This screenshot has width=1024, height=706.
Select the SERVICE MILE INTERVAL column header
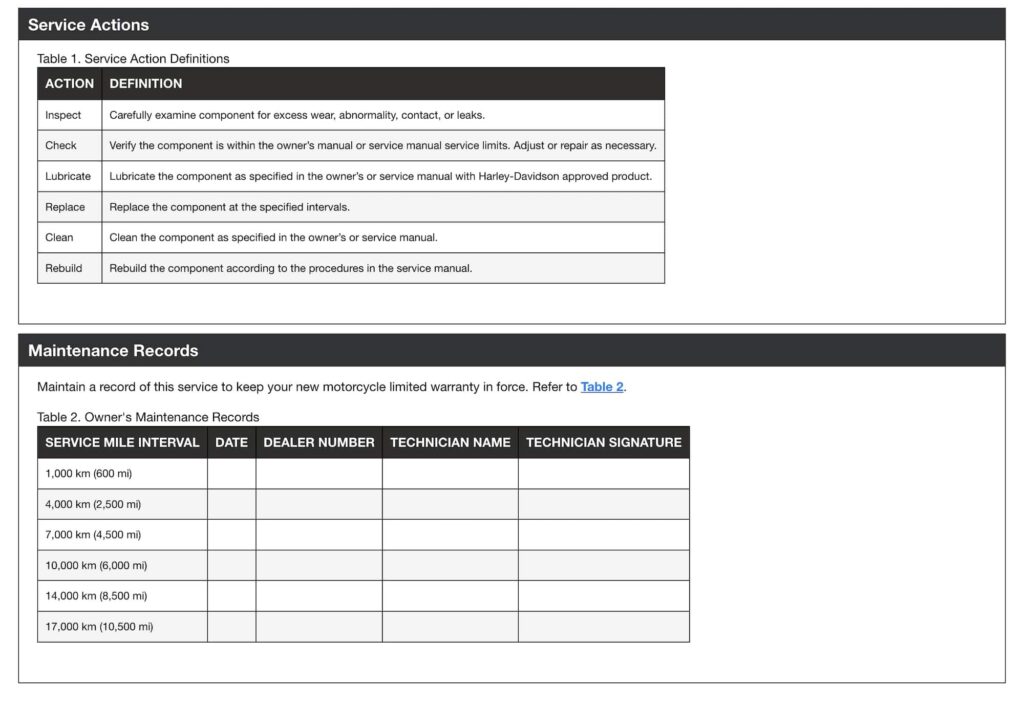click(x=121, y=441)
